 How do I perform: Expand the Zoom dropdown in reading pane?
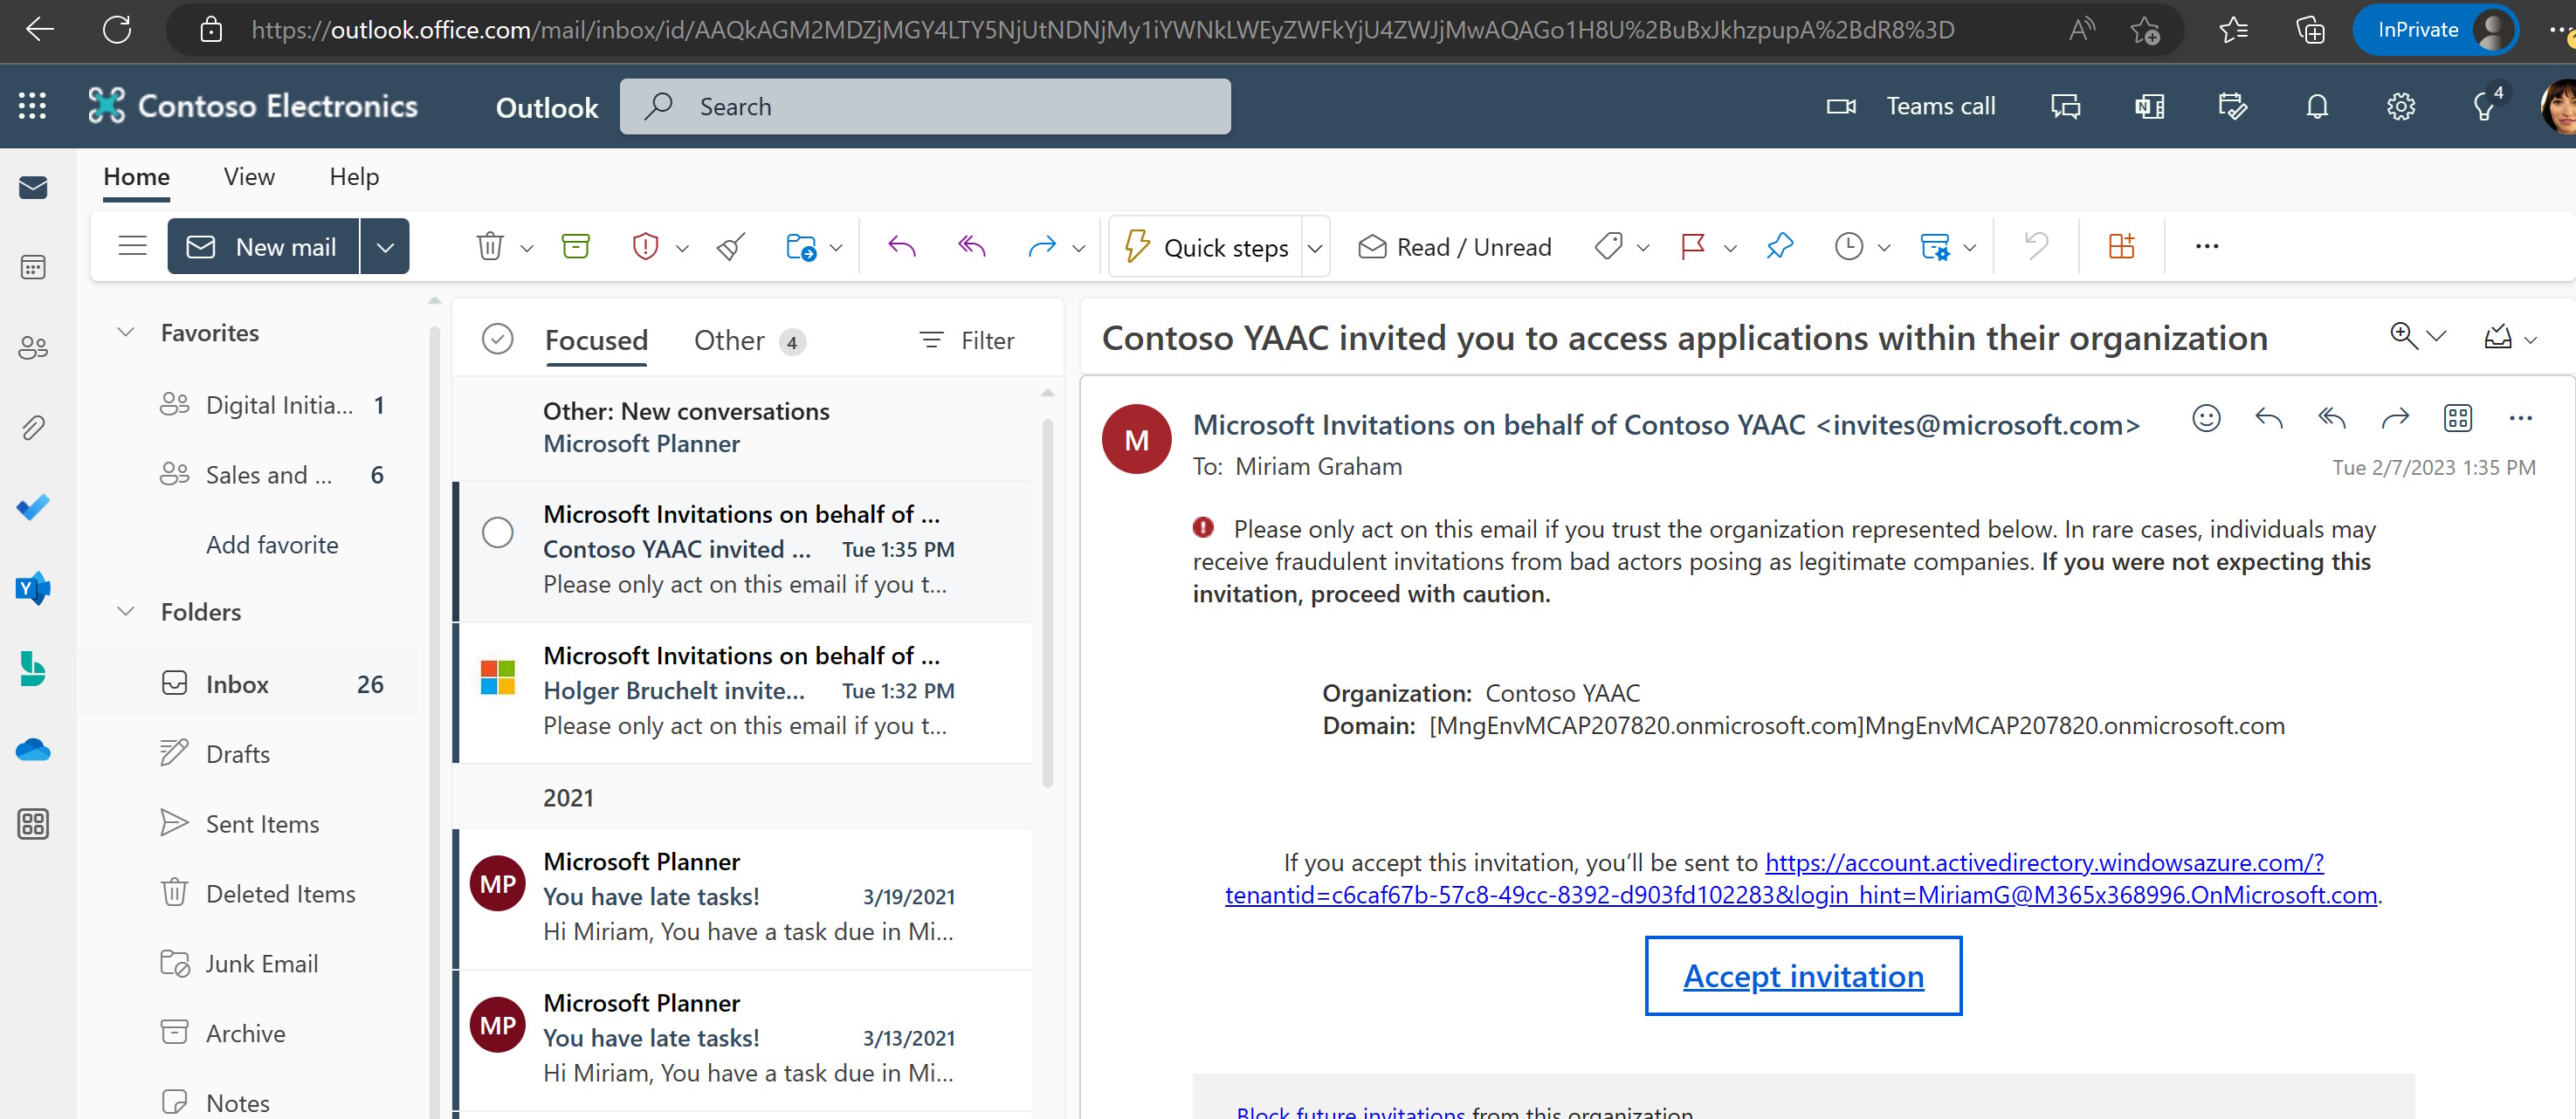pos(2437,336)
